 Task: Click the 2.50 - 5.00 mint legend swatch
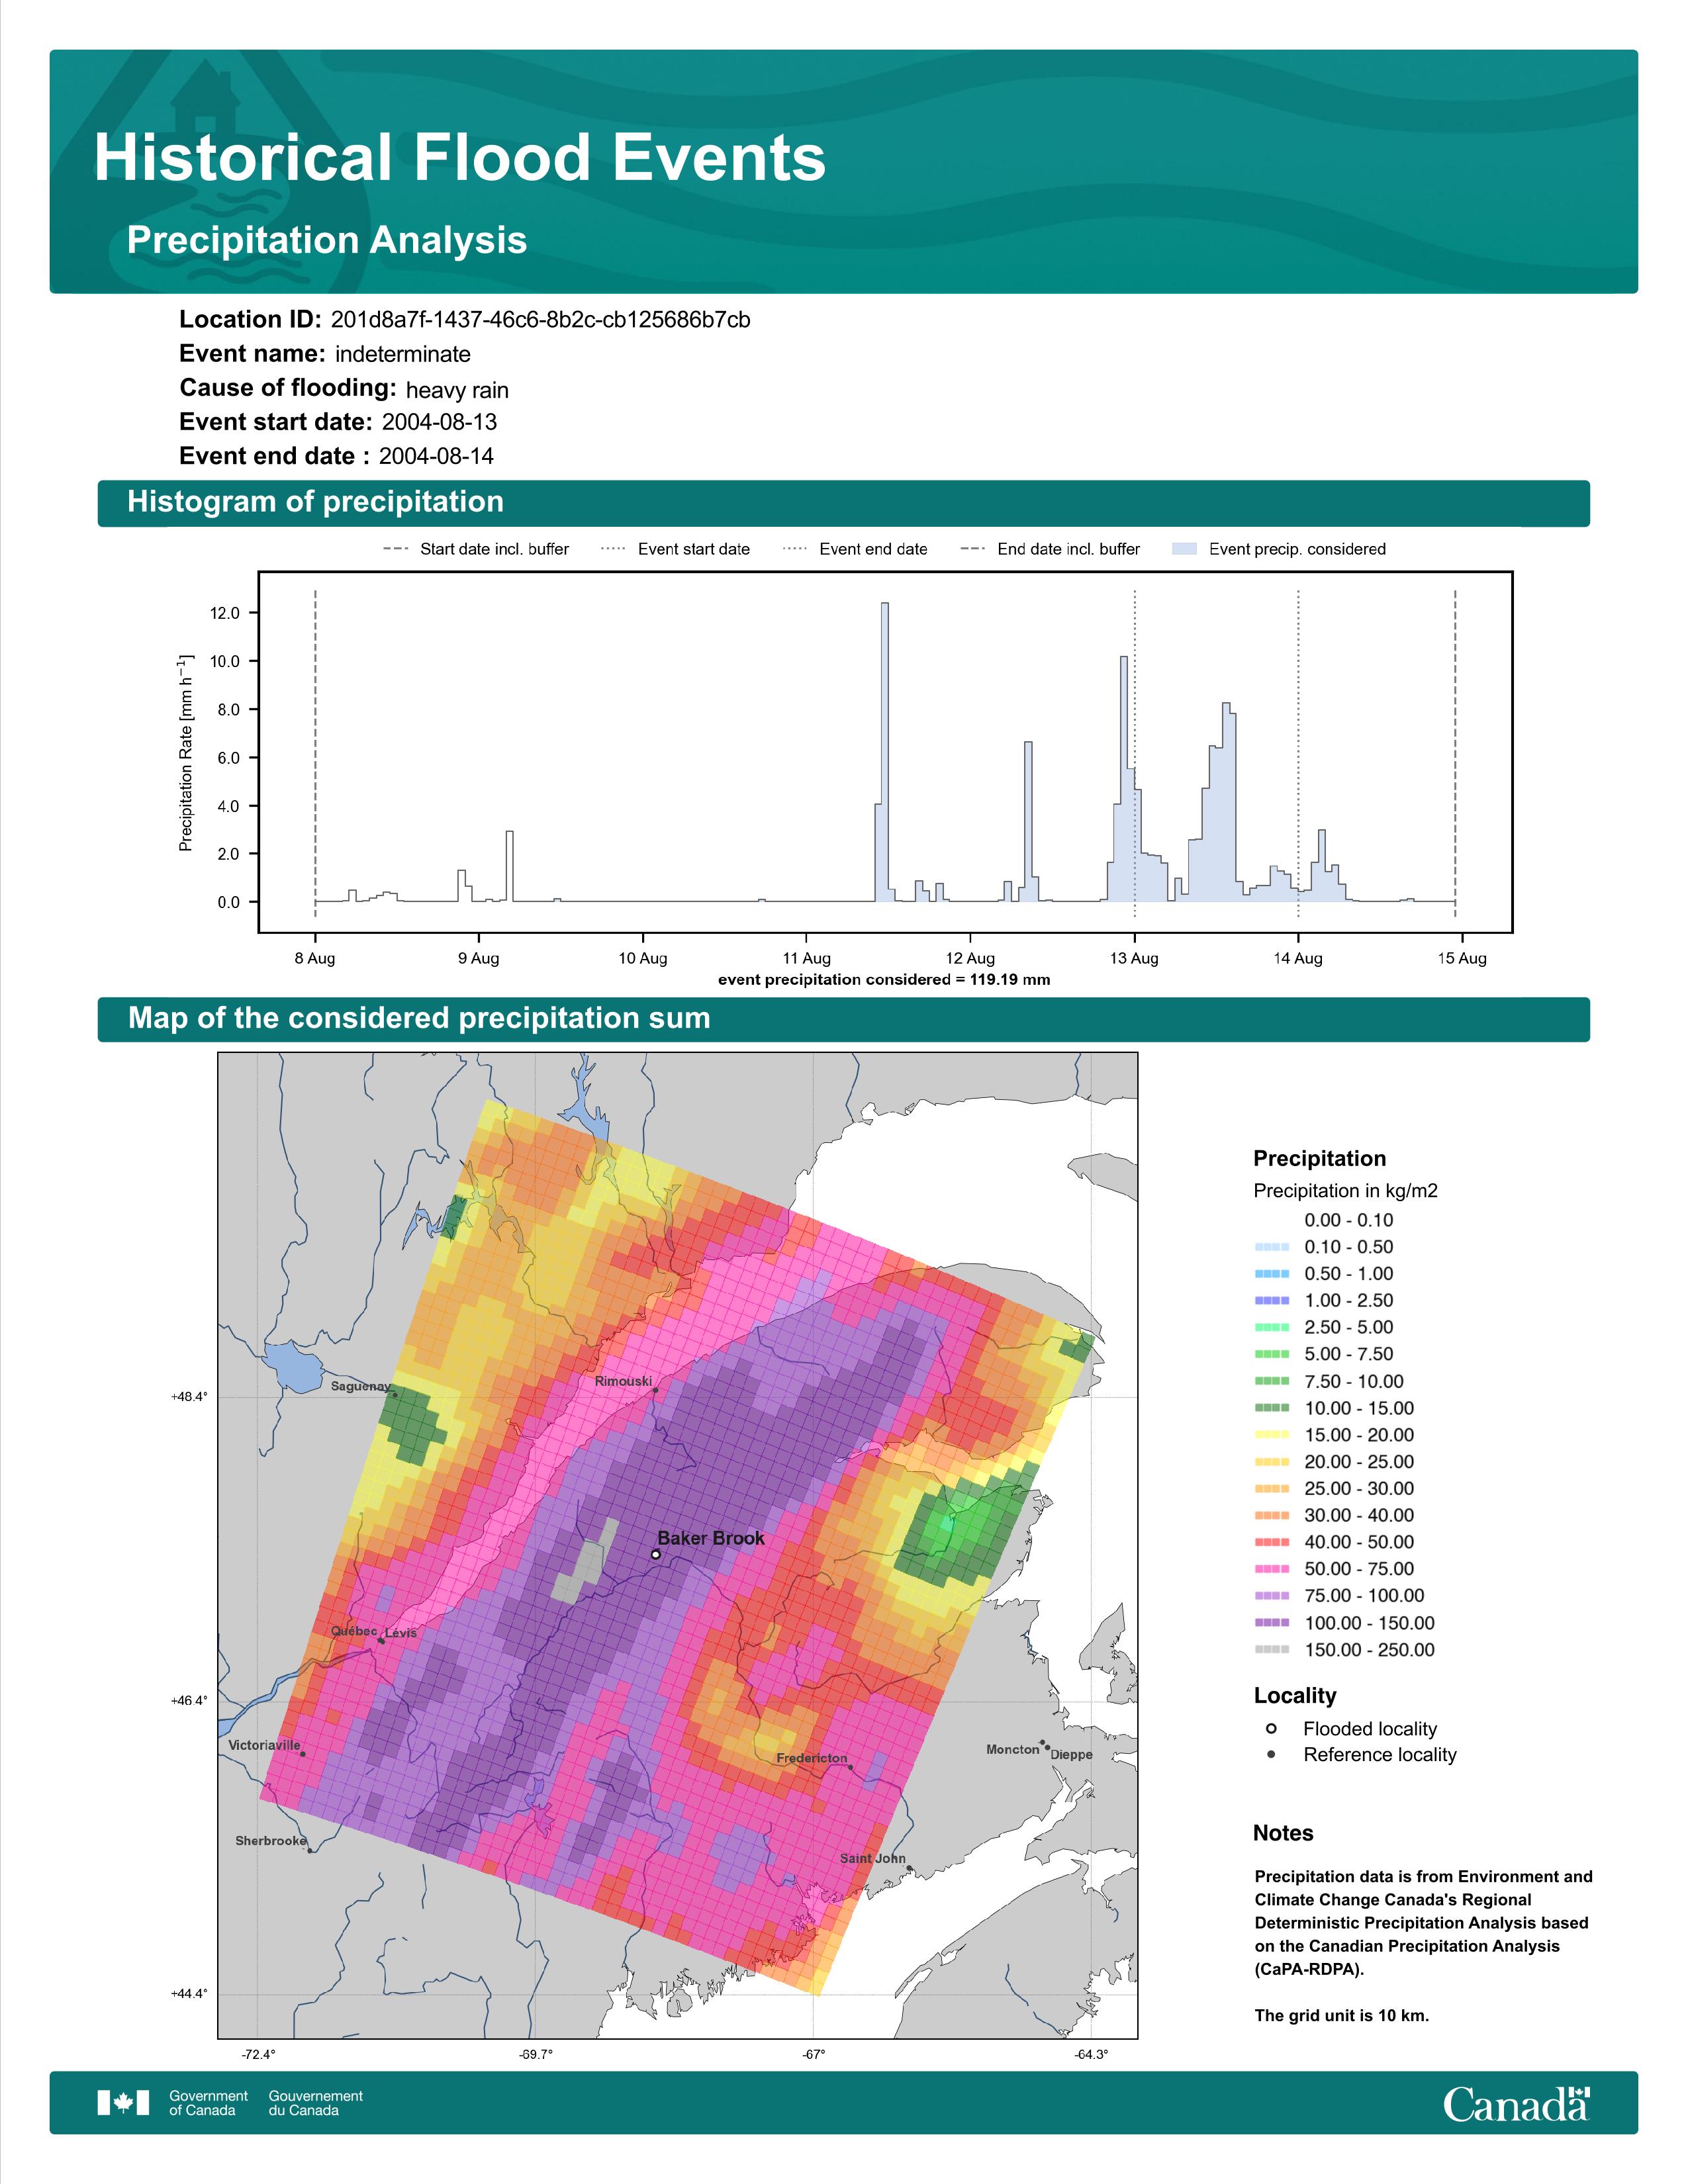tap(1272, 1327)
